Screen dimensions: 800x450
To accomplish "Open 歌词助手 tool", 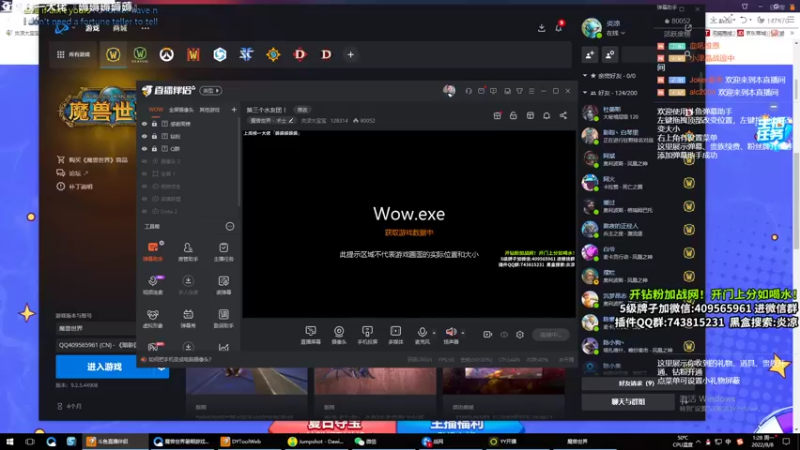I will 223,318.
